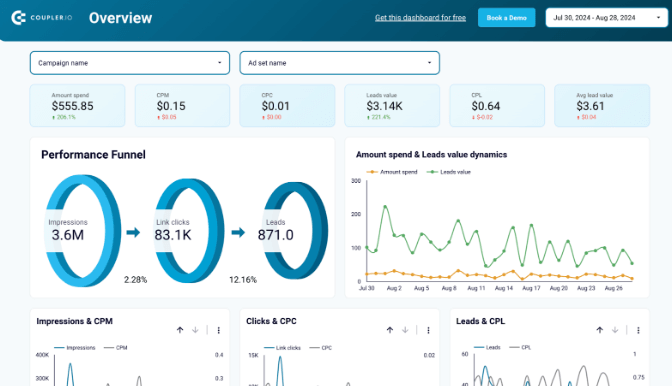Click the 2.28% conversion rate text
This screenshot has width=672, height=386.
(135, 280)
